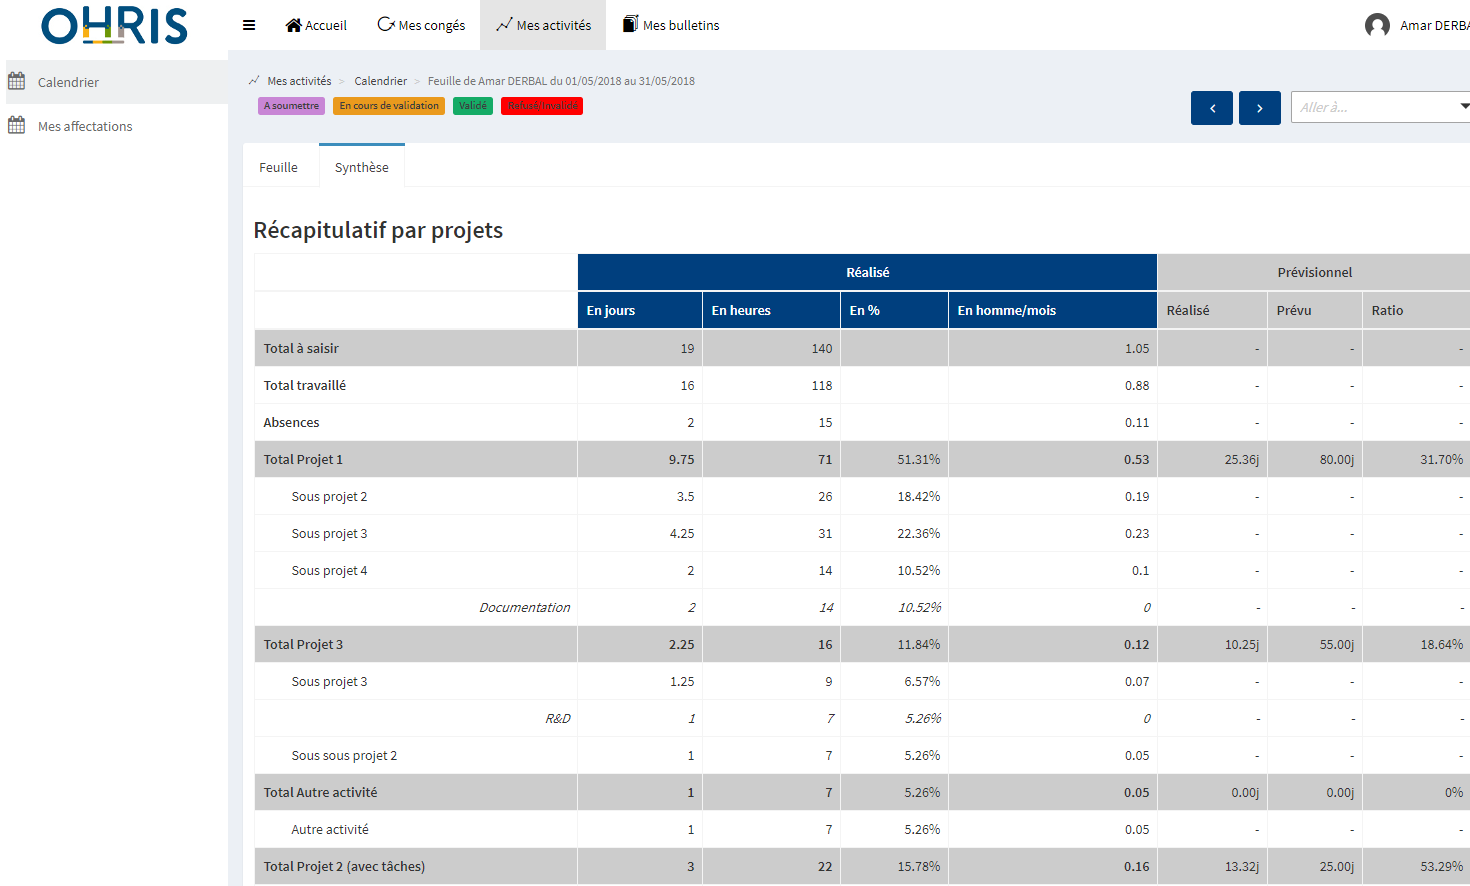Click the Calendrier sidebar calendar icon
The height and width of the screenshot is (886, 1470).
pyautogui.click(x=17, y=81)
